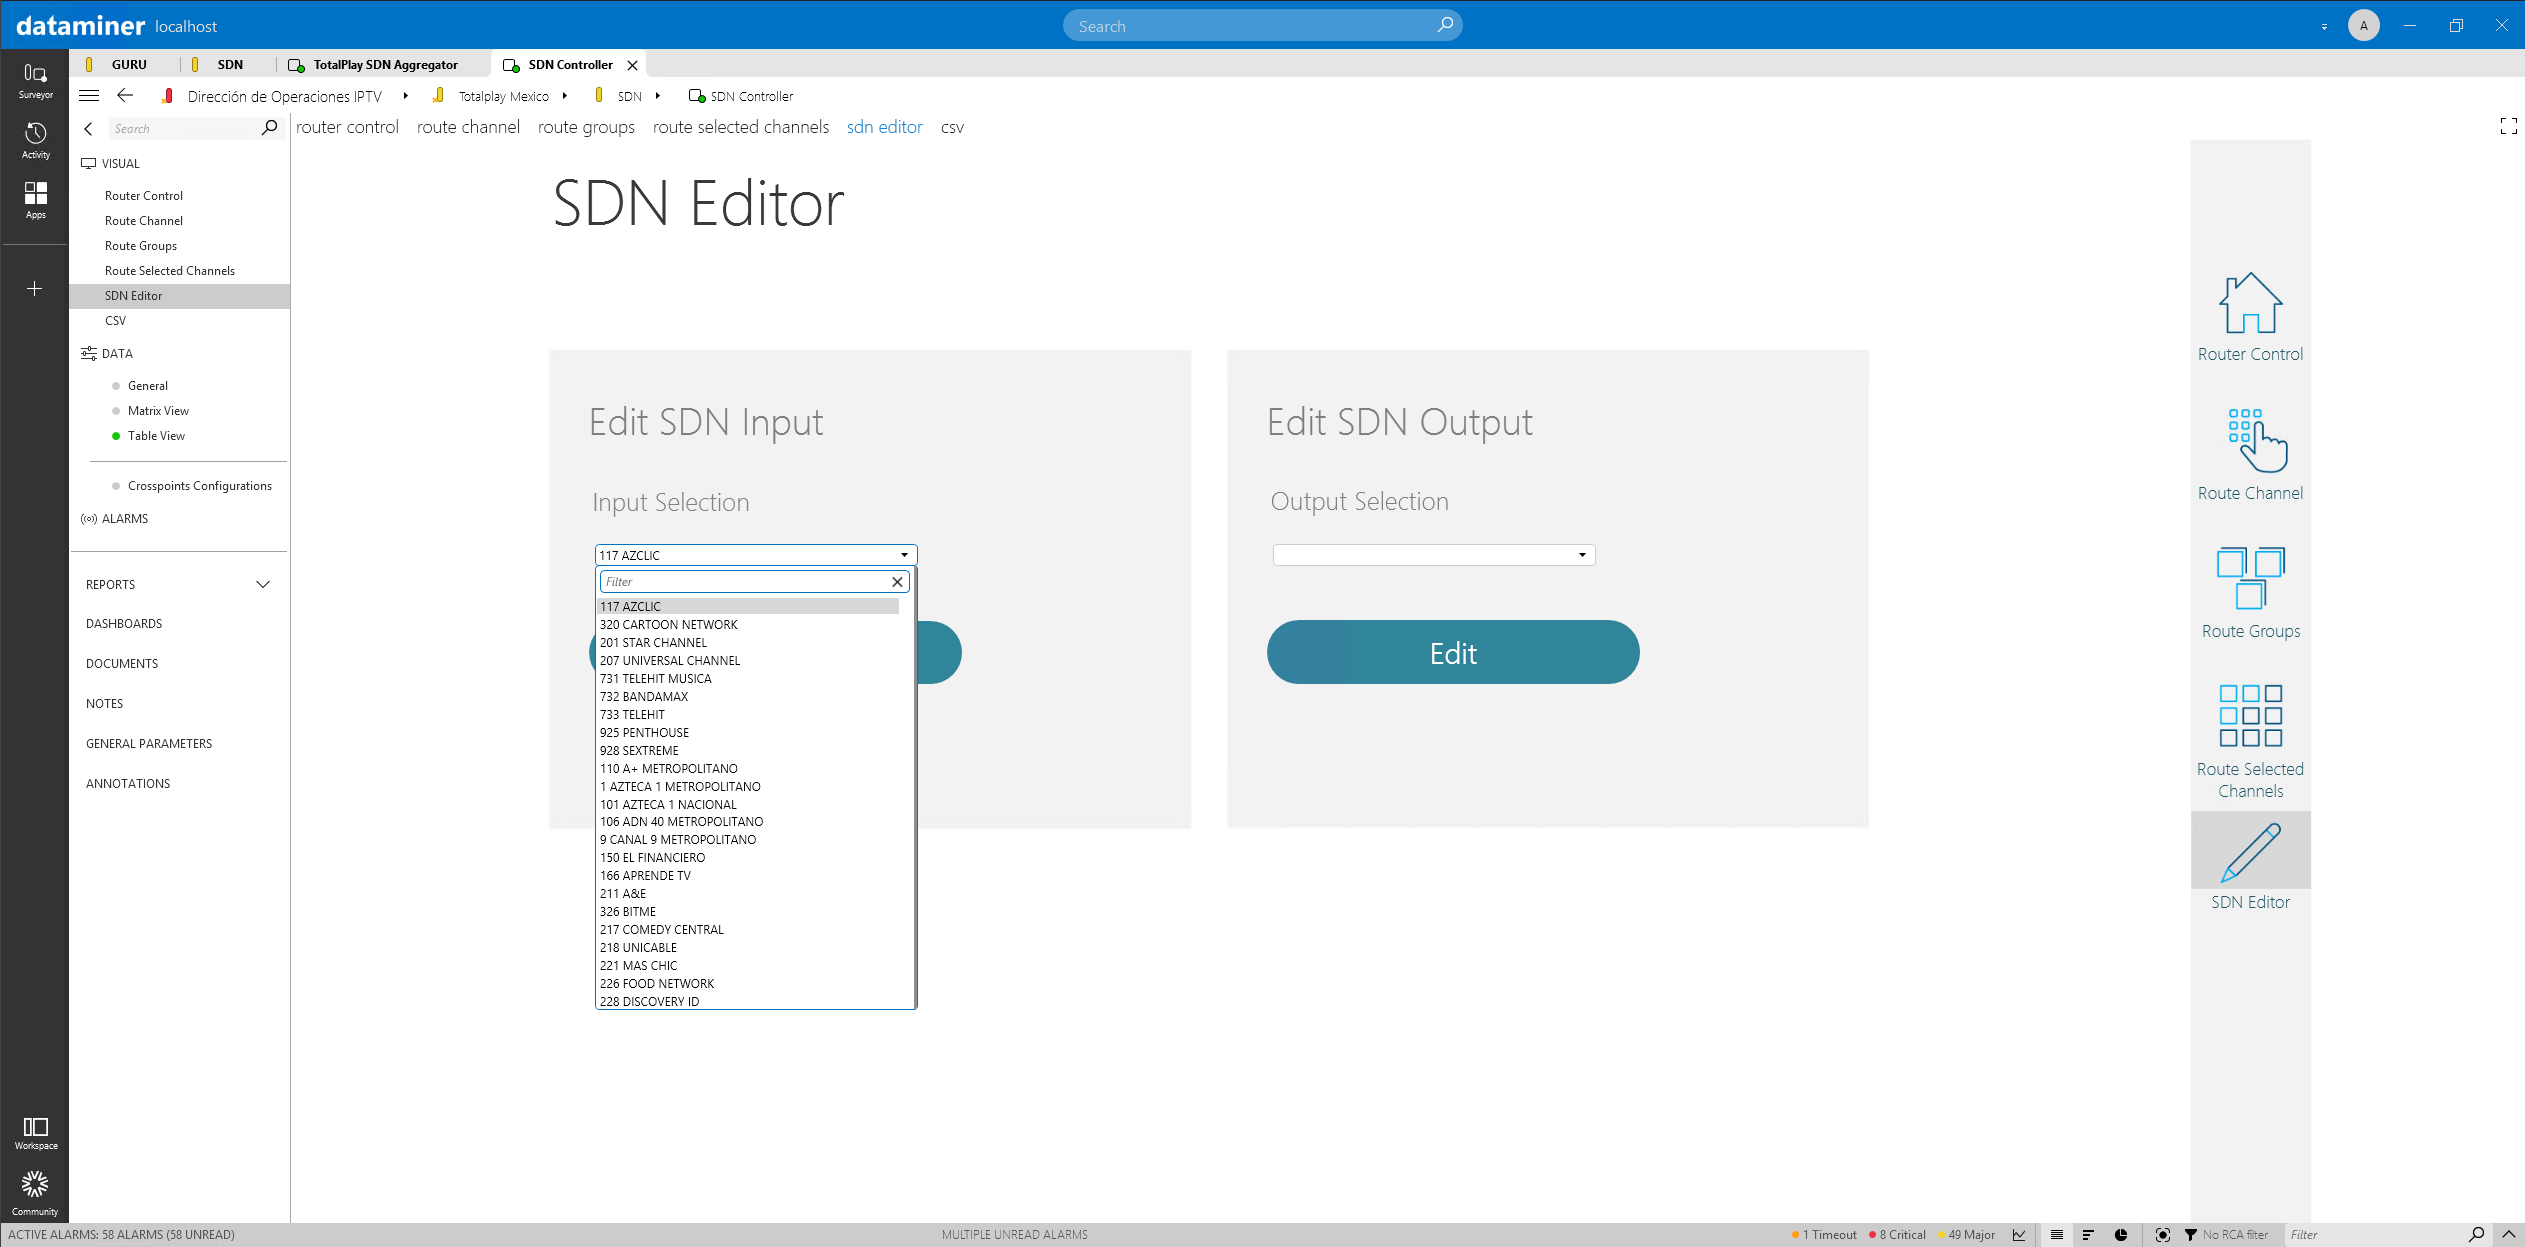Open the csv page tab
The width and height of the screenshot is (2525, 1247).
952,127
